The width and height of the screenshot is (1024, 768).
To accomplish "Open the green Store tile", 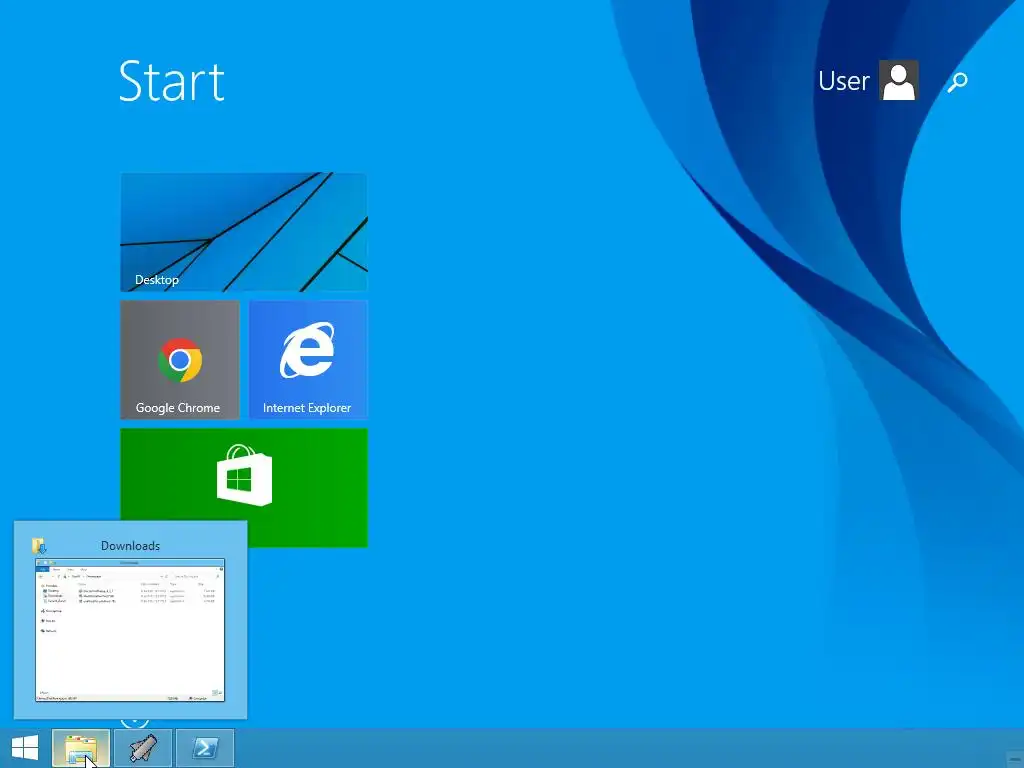I will pos(244,487).
